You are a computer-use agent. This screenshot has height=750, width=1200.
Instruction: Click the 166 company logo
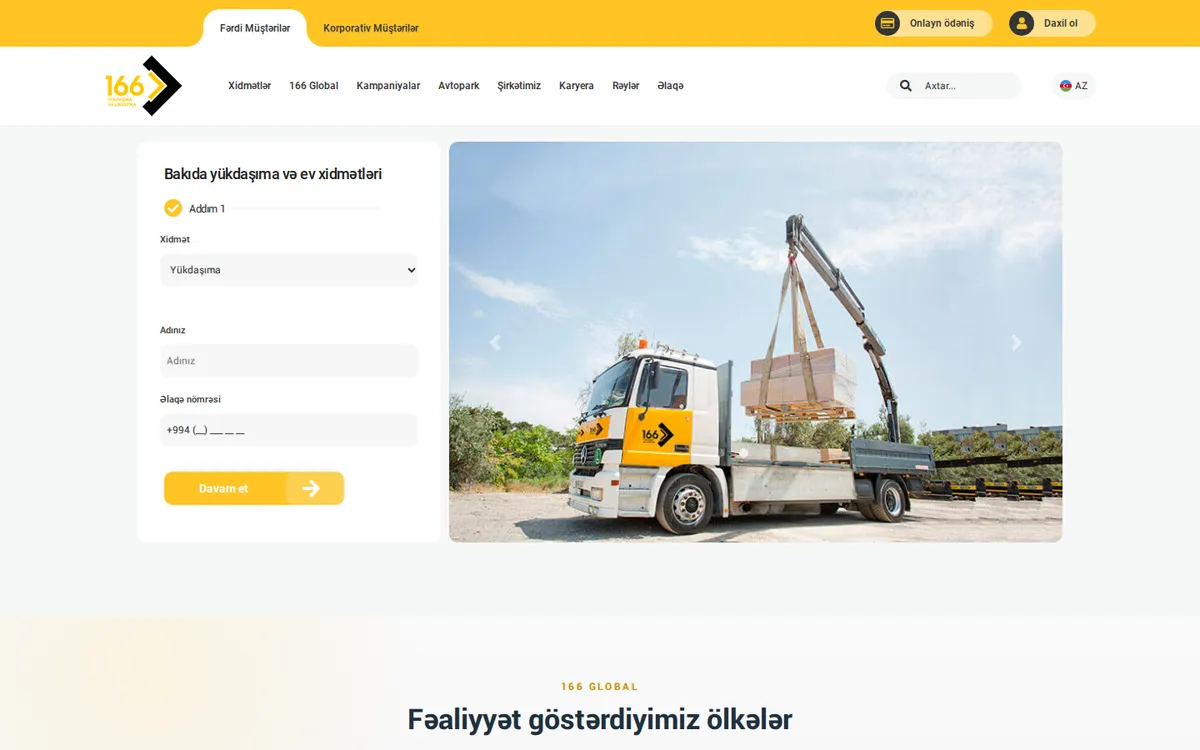click(143, 86)
